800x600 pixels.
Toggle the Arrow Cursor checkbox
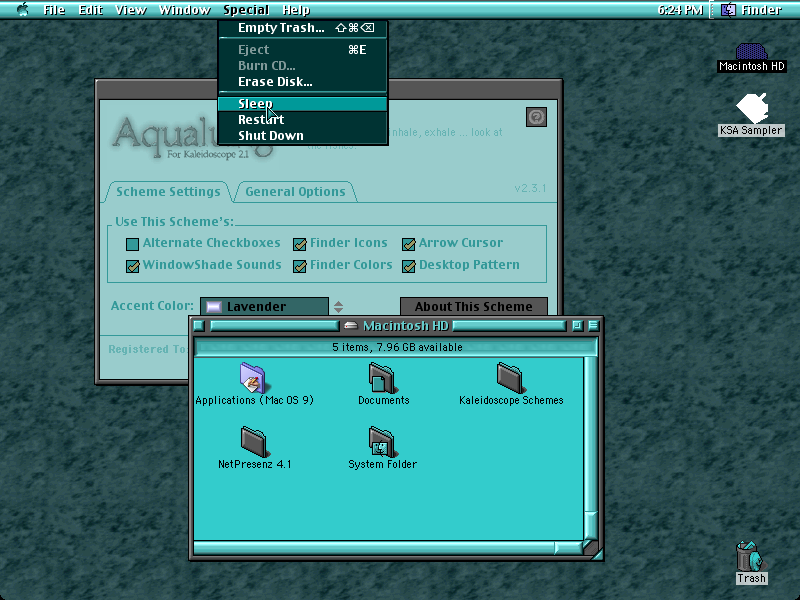[408, 244]
